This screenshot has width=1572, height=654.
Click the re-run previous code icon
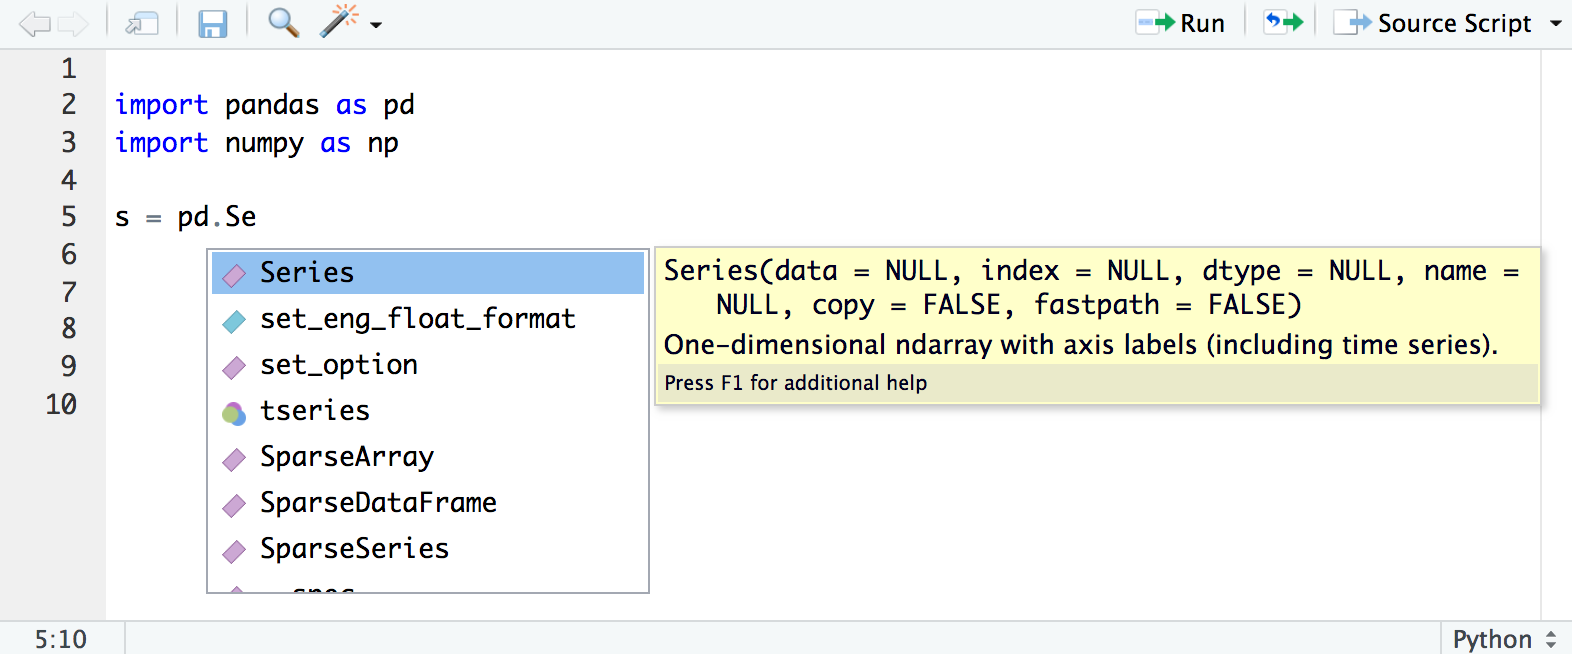[x=1283, y=22]
